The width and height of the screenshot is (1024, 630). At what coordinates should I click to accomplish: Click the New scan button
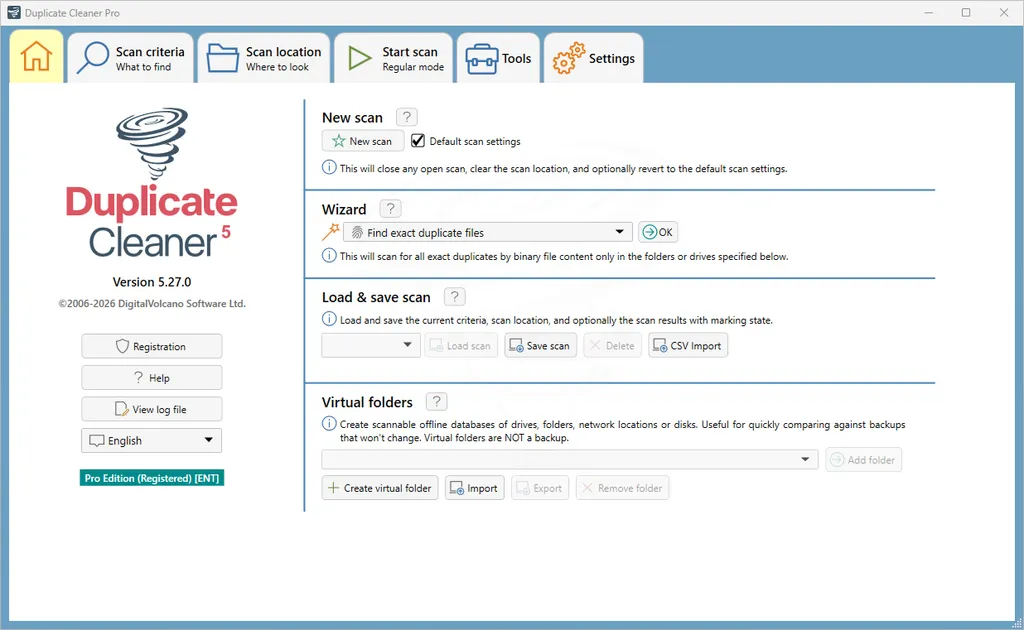(362, 140)
